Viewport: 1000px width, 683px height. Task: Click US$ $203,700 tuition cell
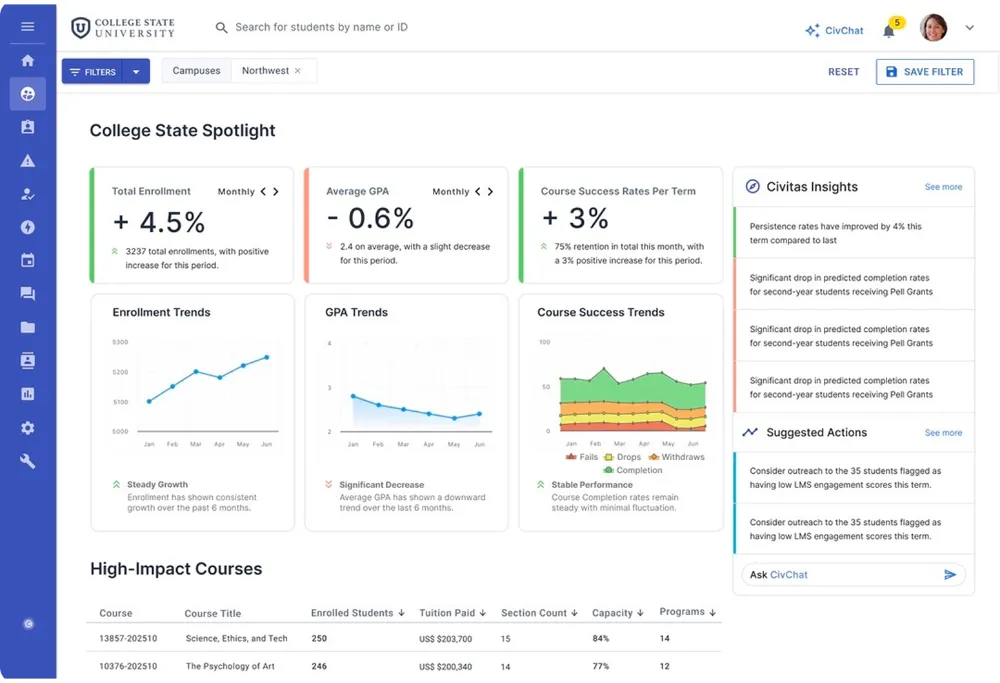[x=445, y=638]
